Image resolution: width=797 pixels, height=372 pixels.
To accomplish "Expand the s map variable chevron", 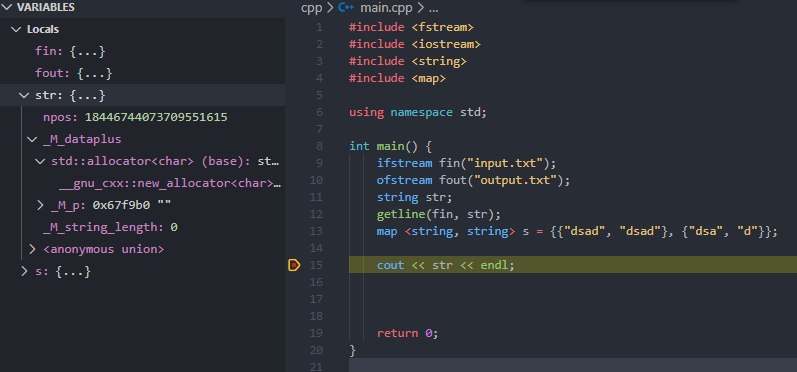I will [x=23, y=271].
